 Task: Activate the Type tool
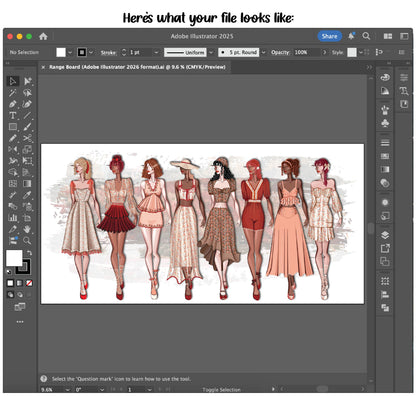tap(13, 115)
